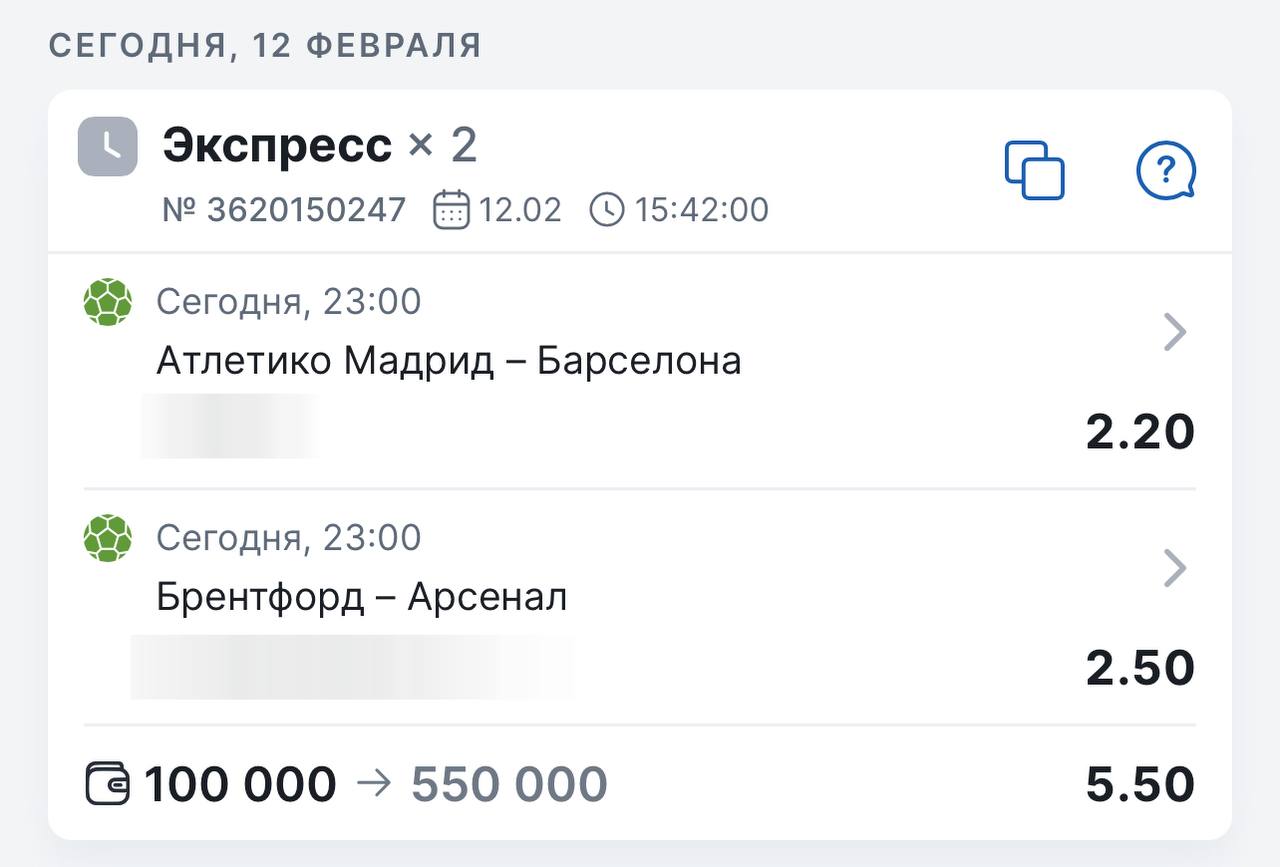Screen dimensions: 1280x867
Task: Click the pending clock status icon
Action: point(108,147)
